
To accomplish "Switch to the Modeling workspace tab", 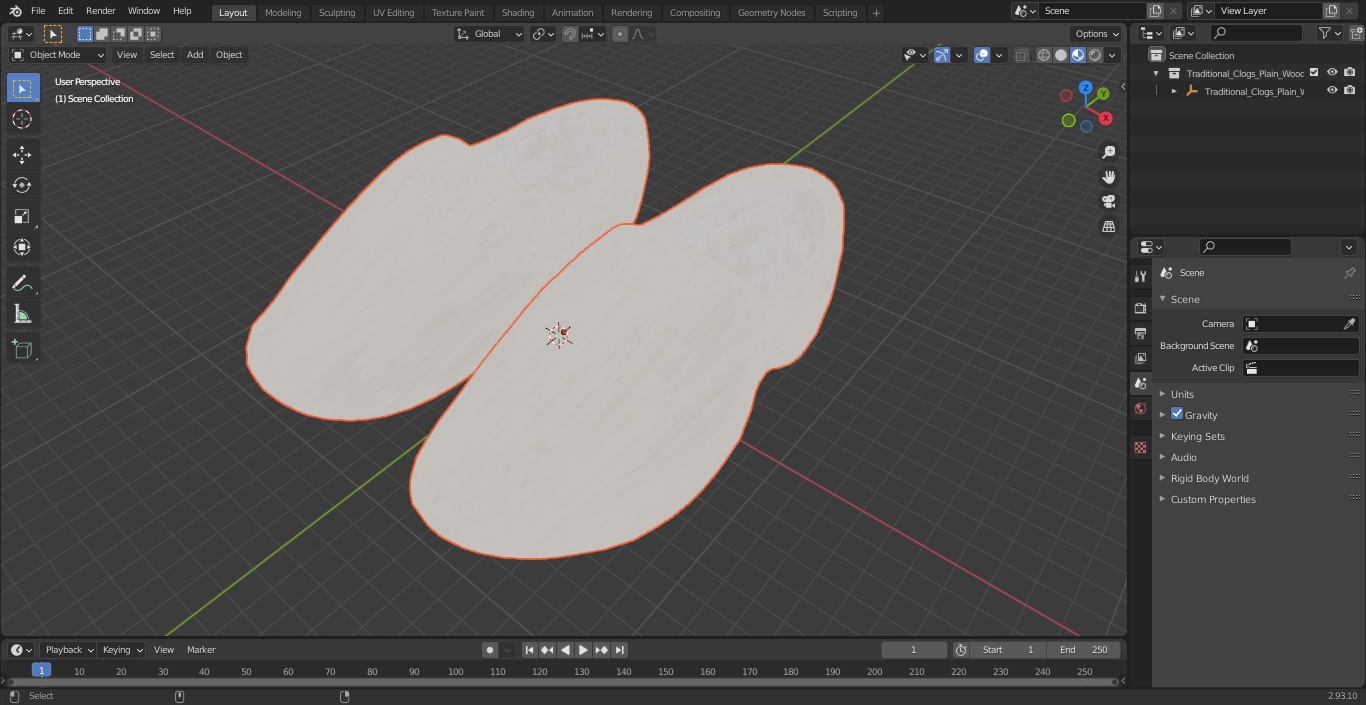I will click(283, 12).
